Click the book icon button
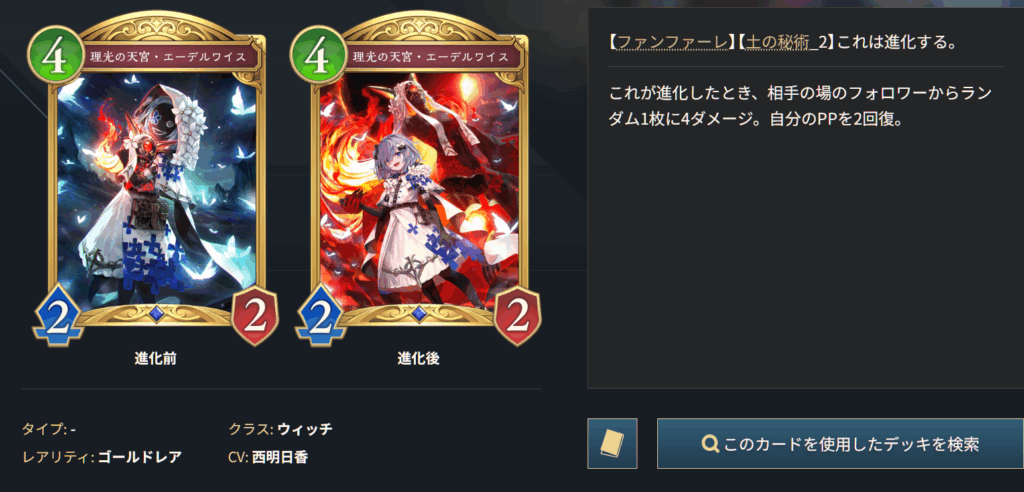Screen dimensions: 1024x492 (x=612, y=444)
